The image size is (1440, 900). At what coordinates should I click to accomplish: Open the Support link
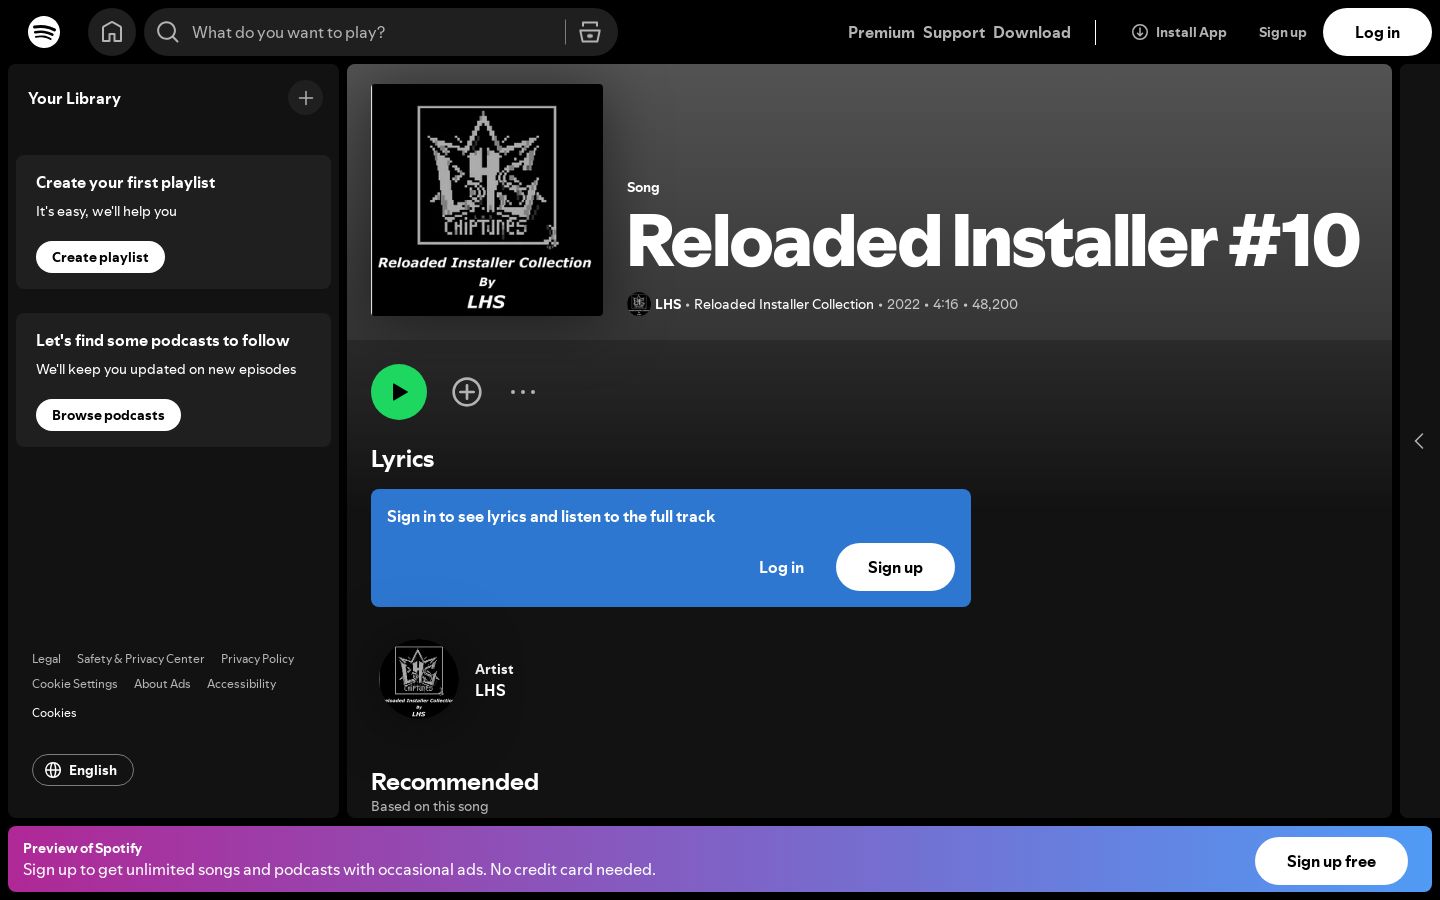point(954,32)
